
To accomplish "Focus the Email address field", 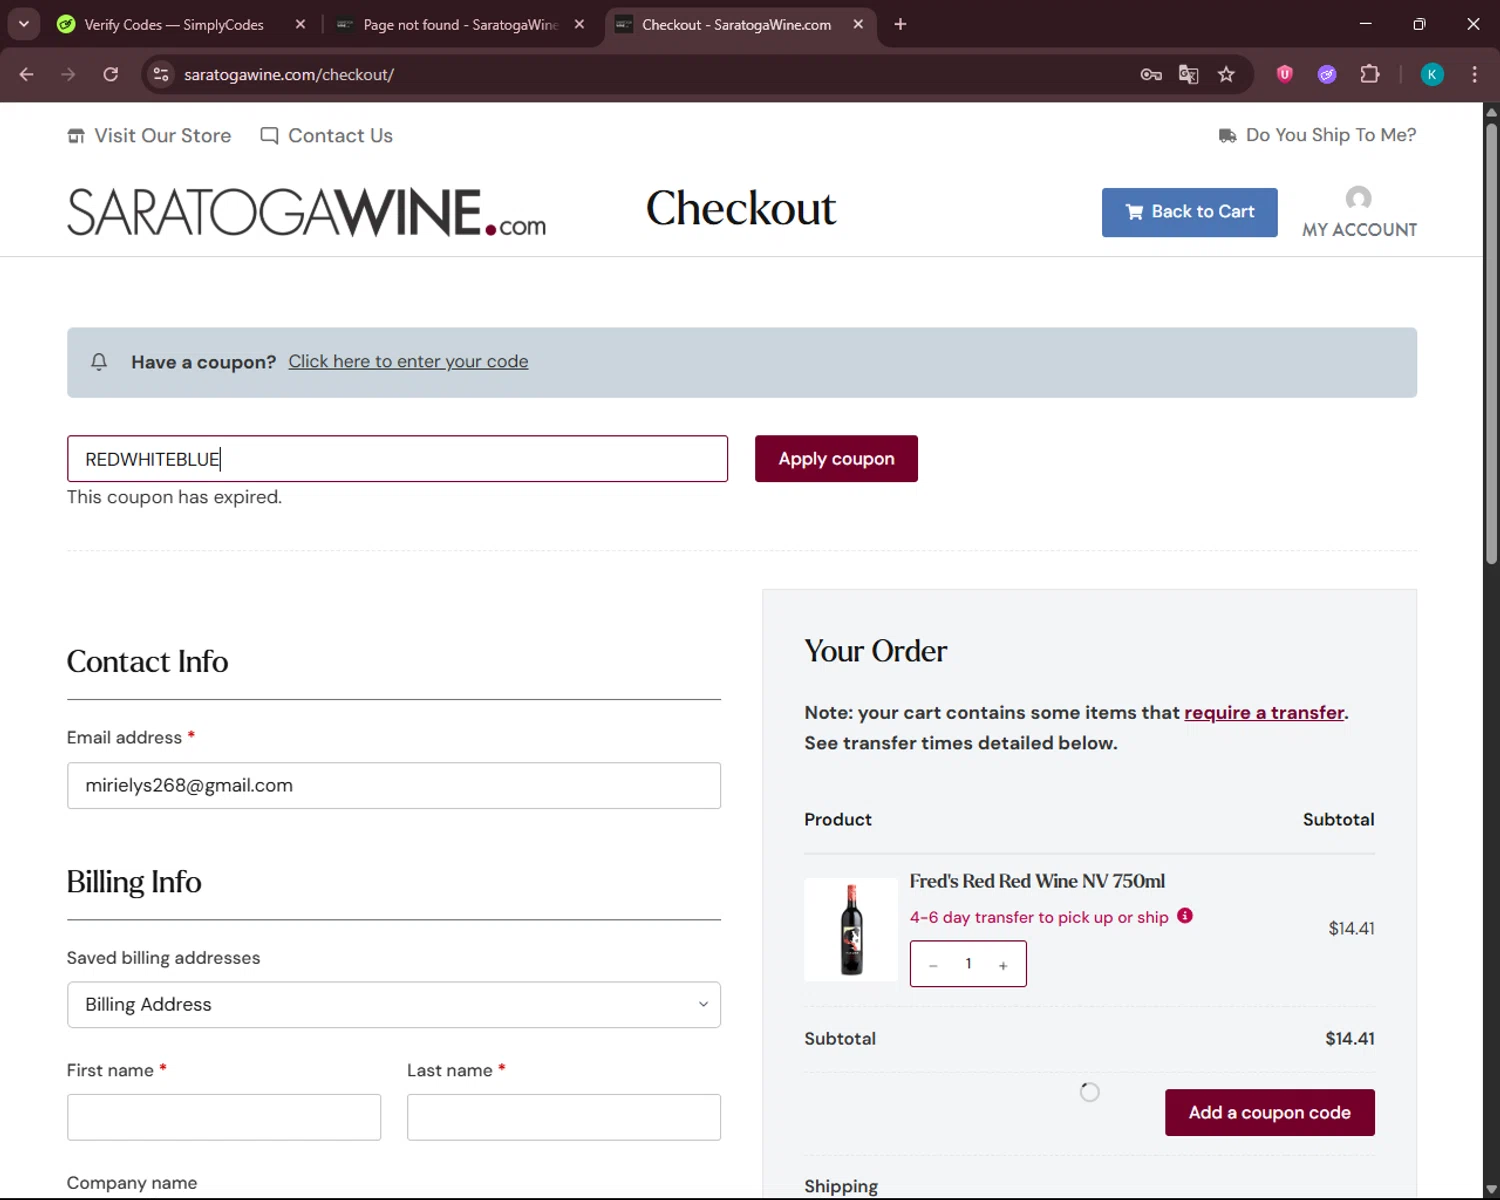I will point(394,786).
